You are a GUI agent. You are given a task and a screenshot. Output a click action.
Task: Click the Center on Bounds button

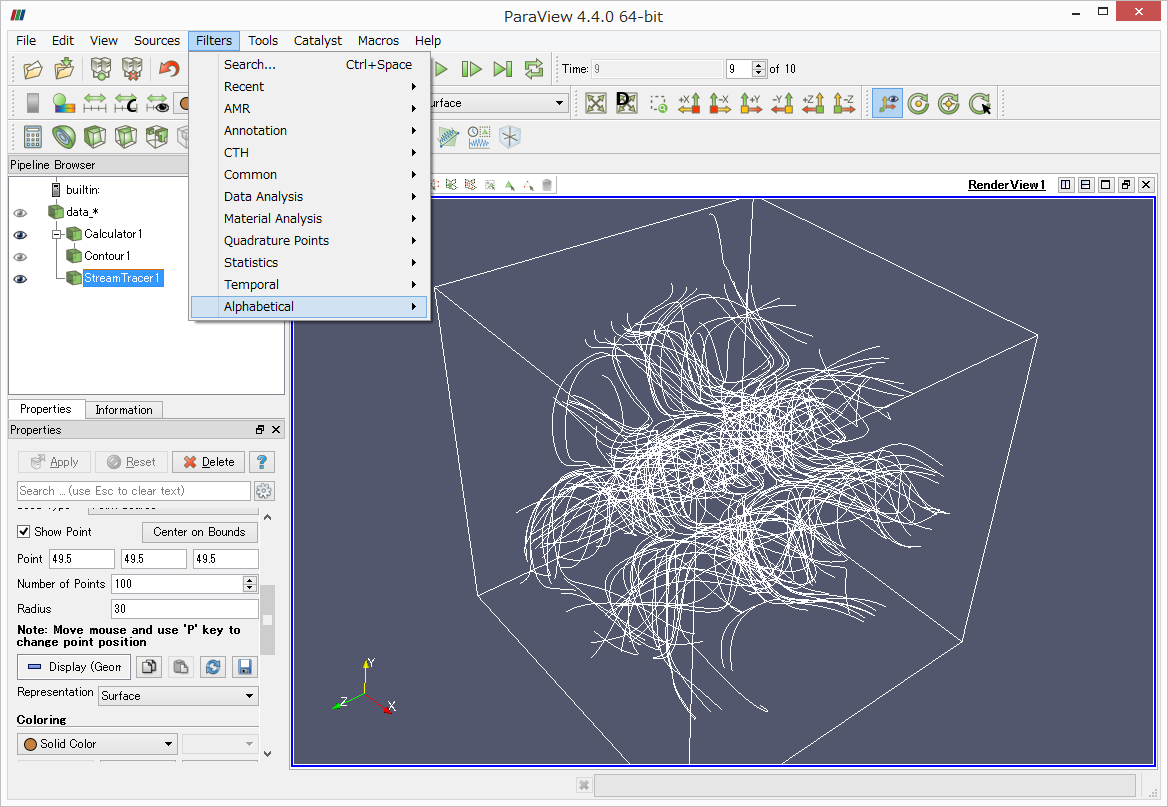coord(199,532)
